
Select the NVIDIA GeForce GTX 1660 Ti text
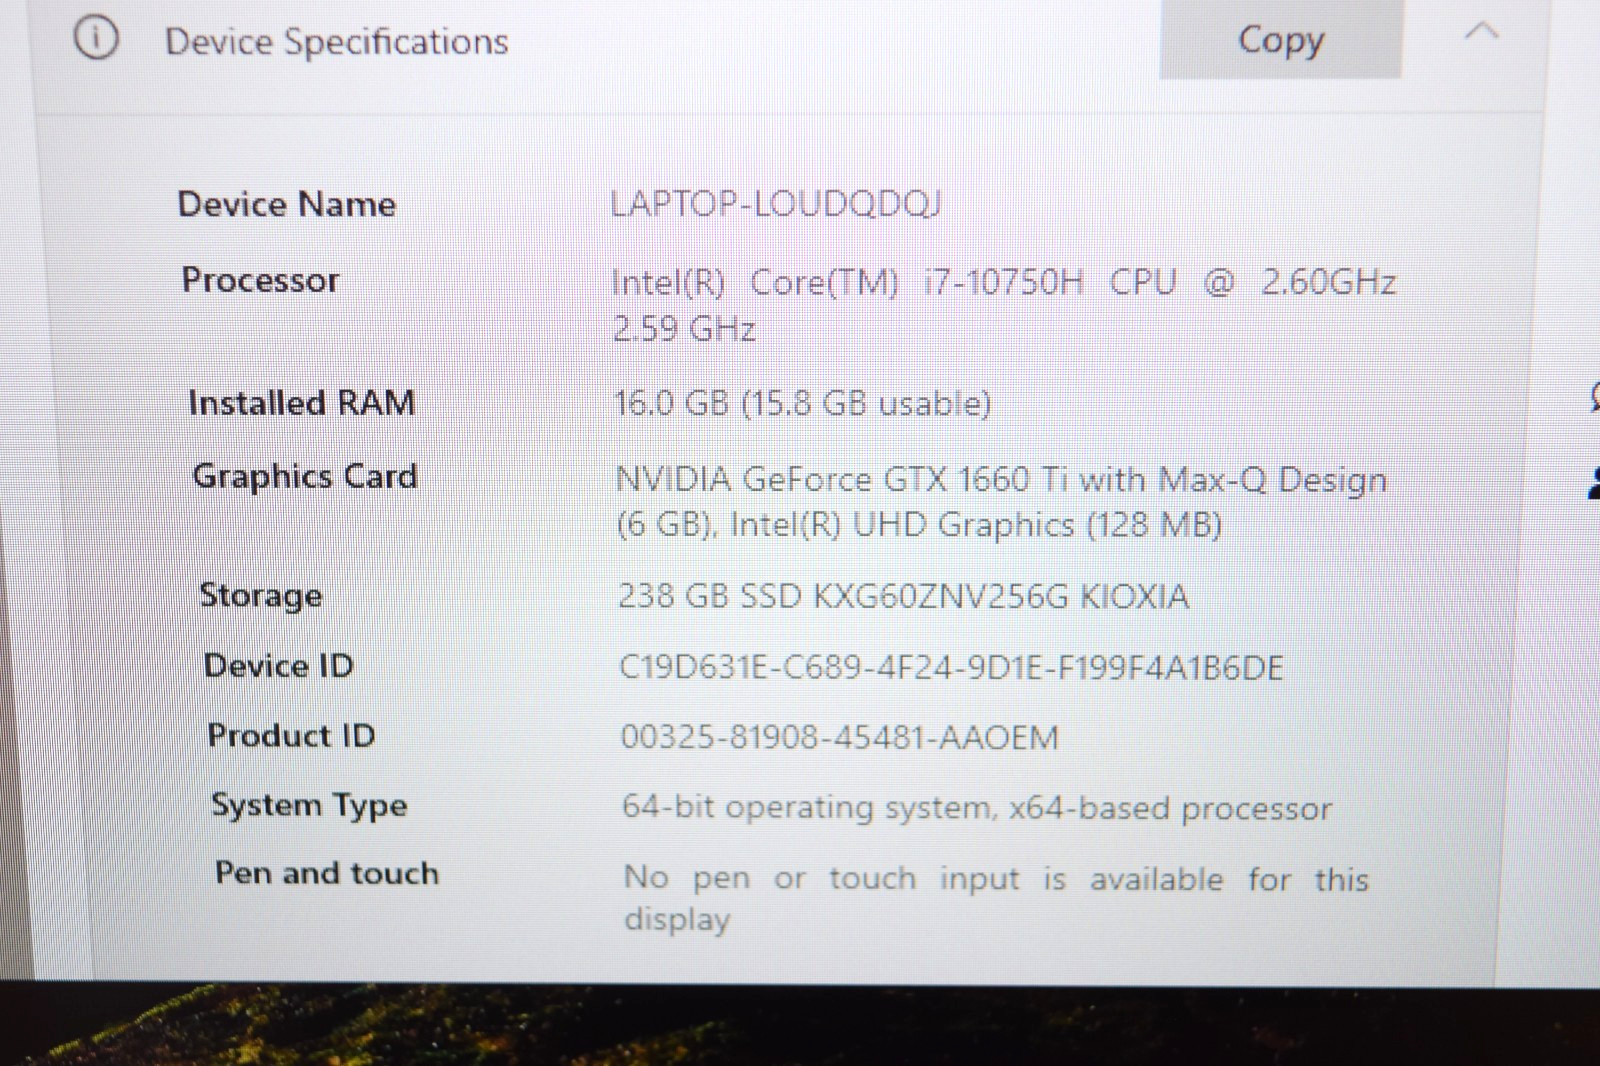coord(1001,501)
